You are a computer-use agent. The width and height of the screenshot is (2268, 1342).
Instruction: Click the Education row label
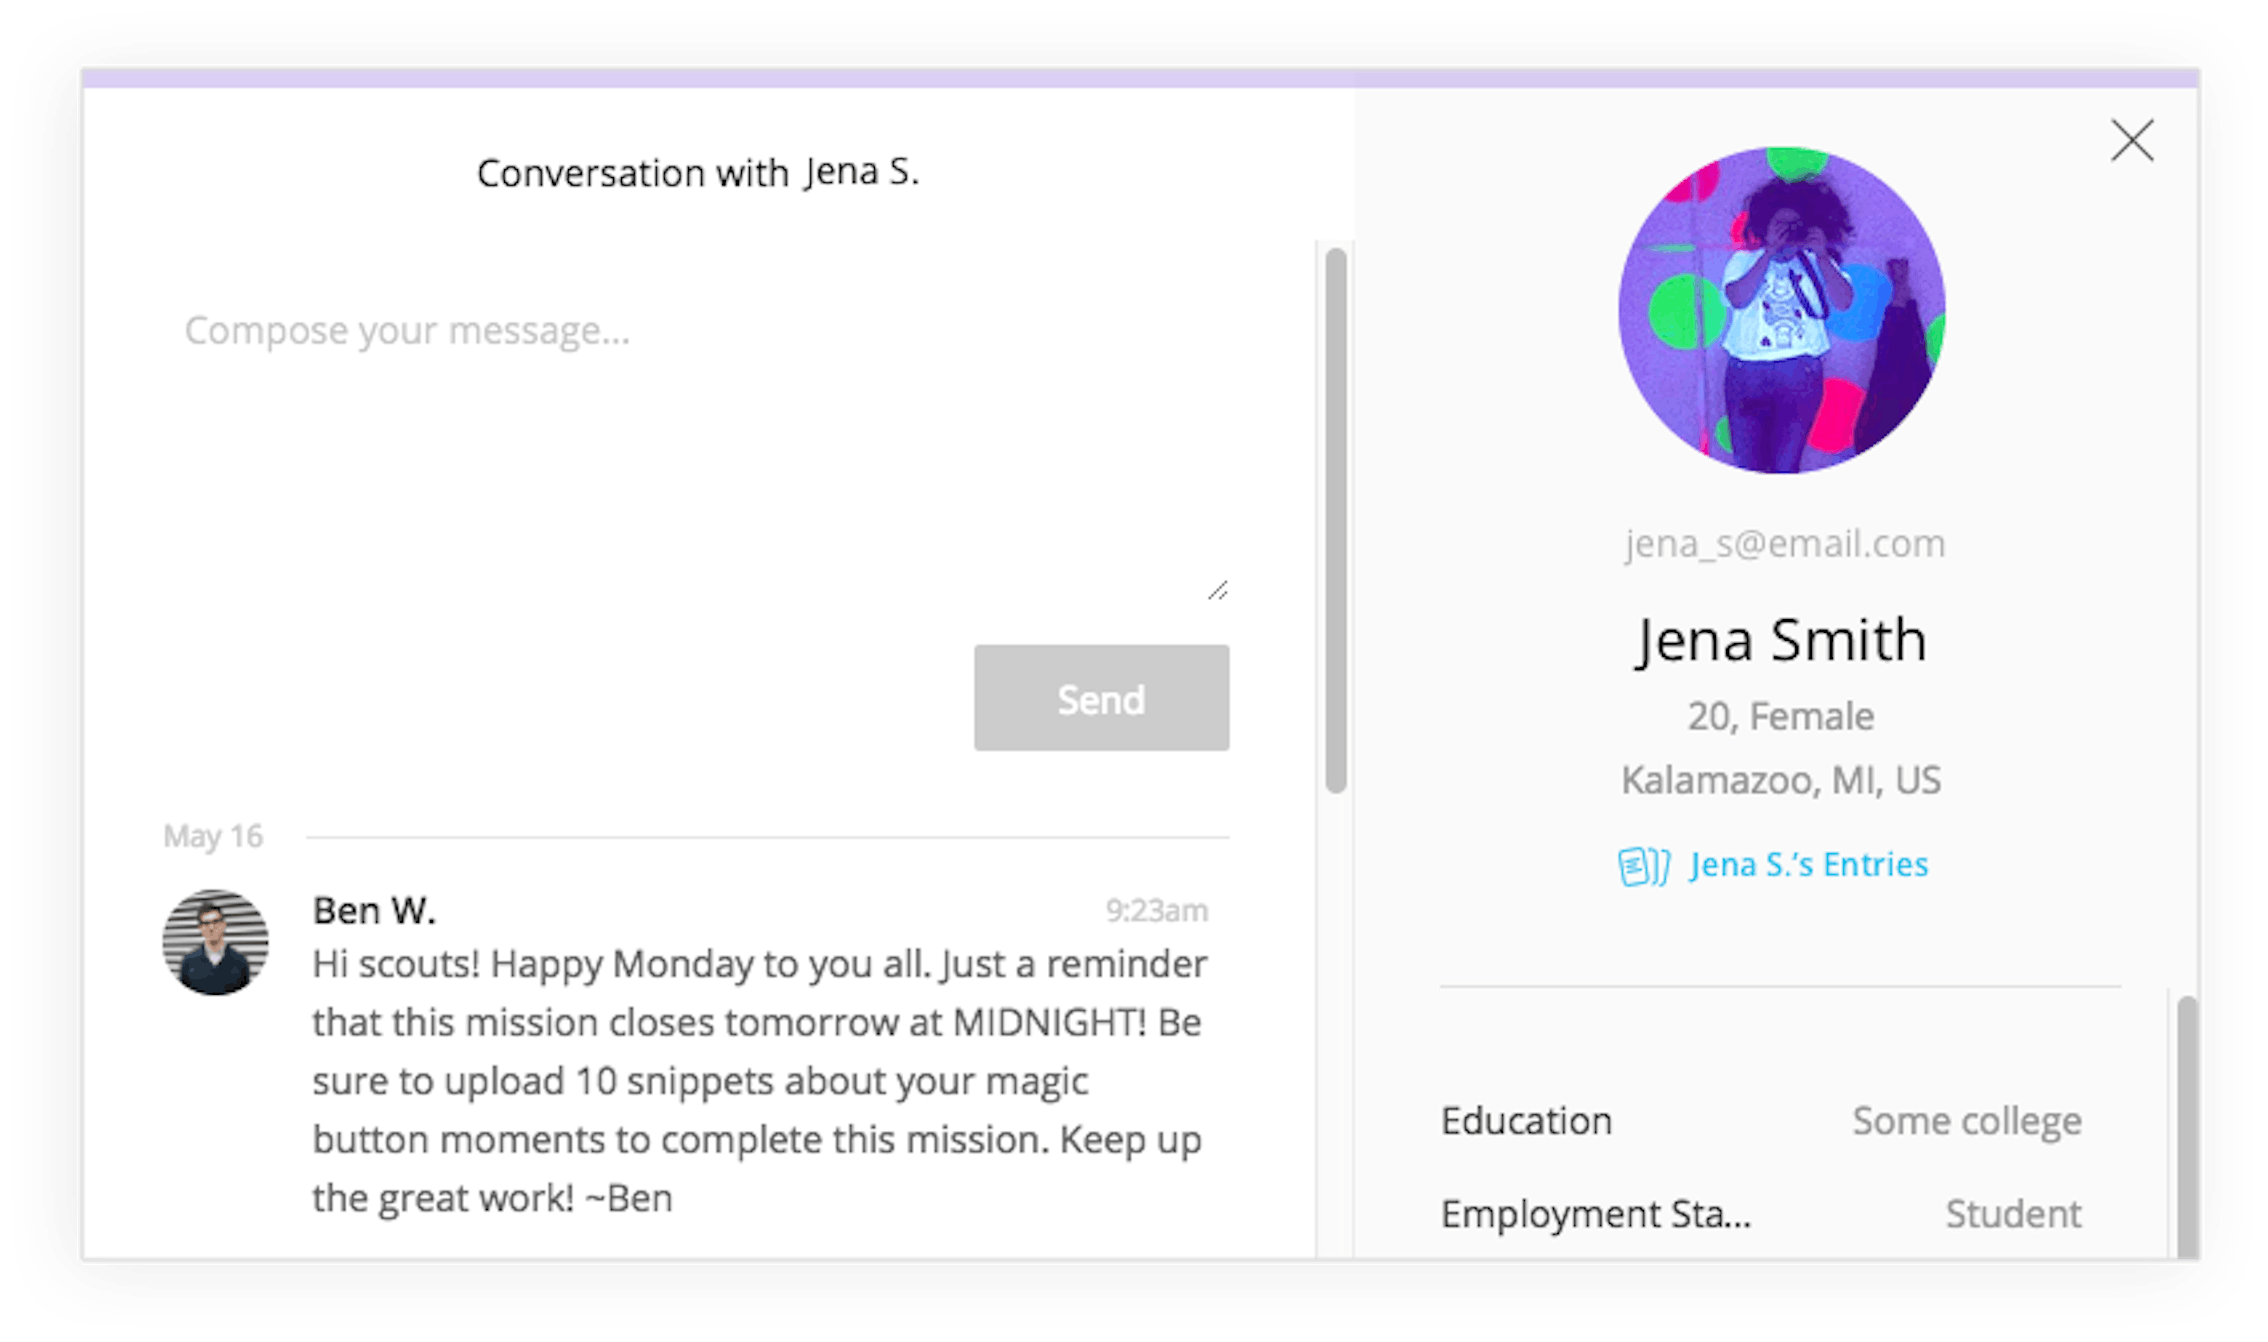[1526, 1121]
